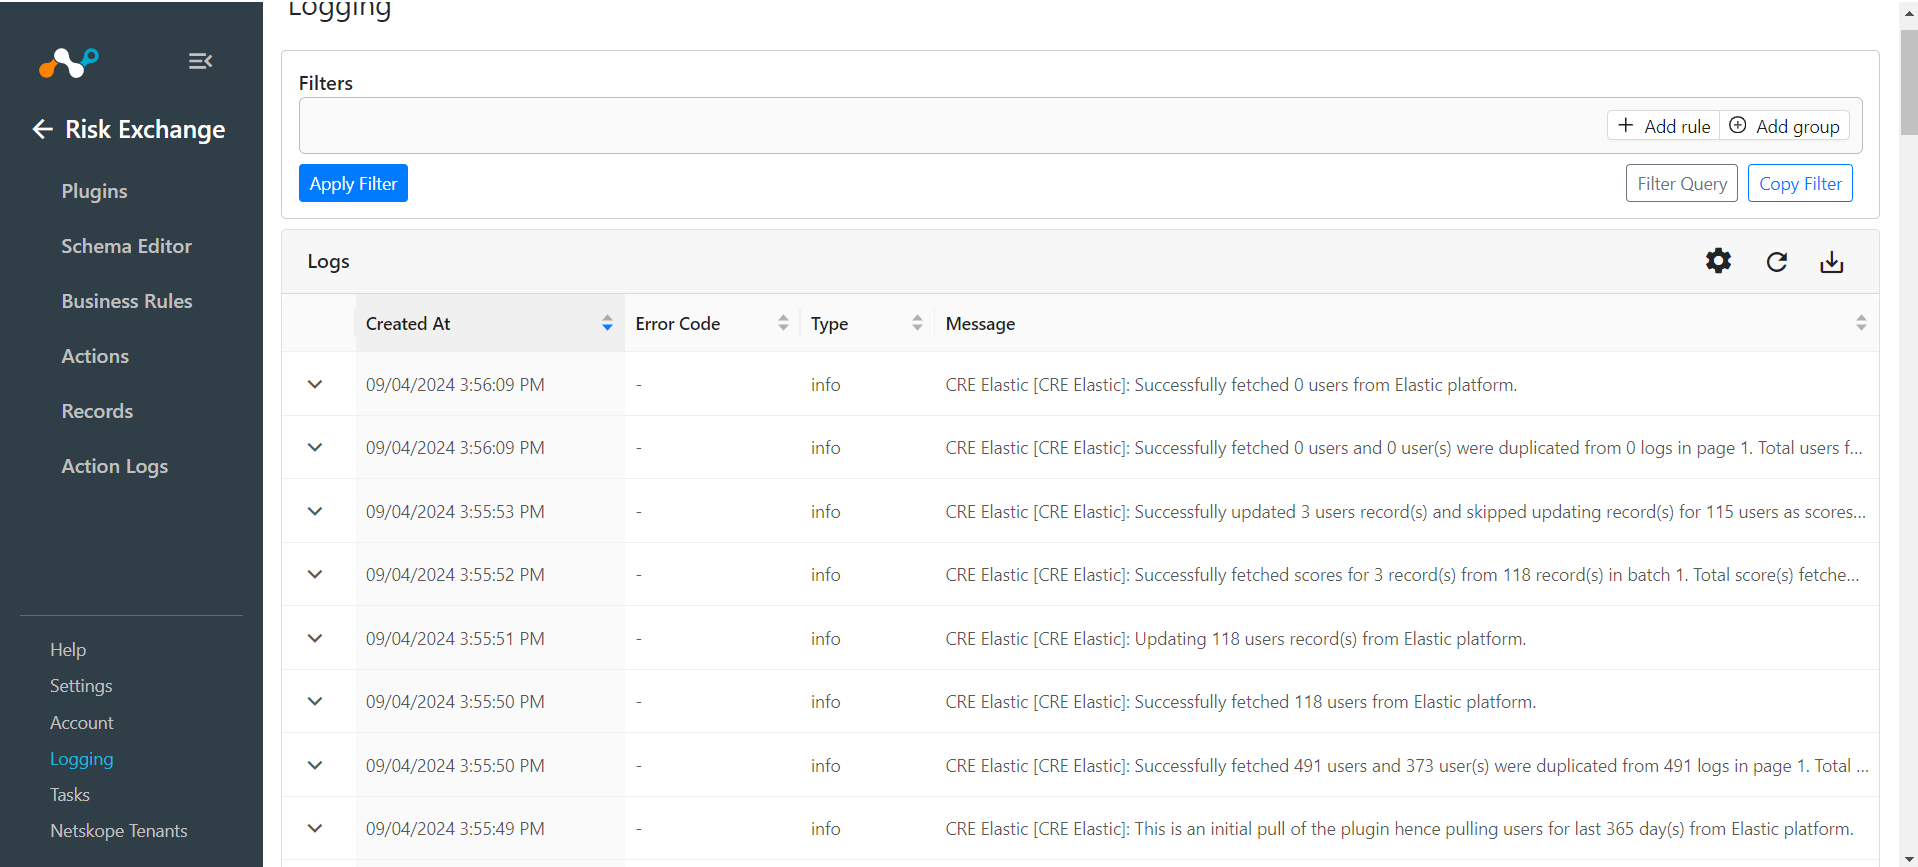Click the message 'Successfully fetched scores for 3 record(s)'
The image size is (1918, 867).
coord(1402,574)
